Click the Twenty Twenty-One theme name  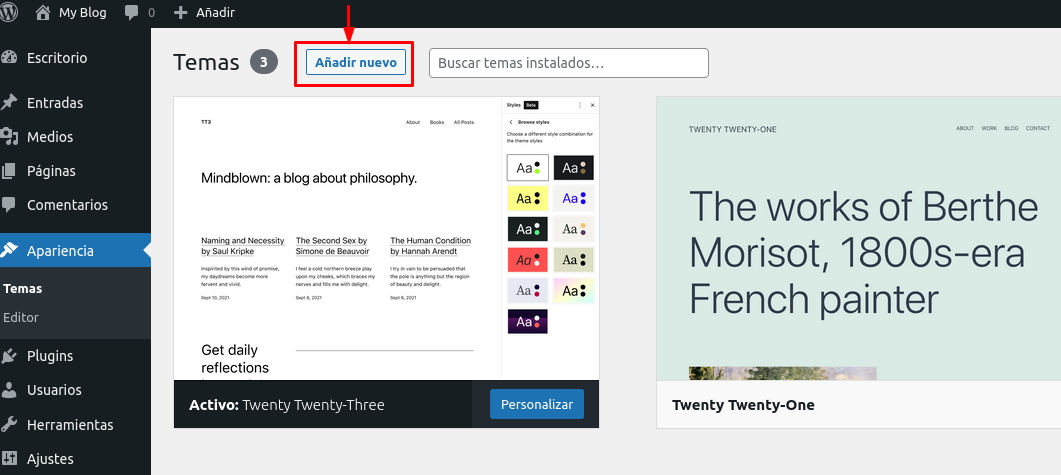[x=743, y=405]
